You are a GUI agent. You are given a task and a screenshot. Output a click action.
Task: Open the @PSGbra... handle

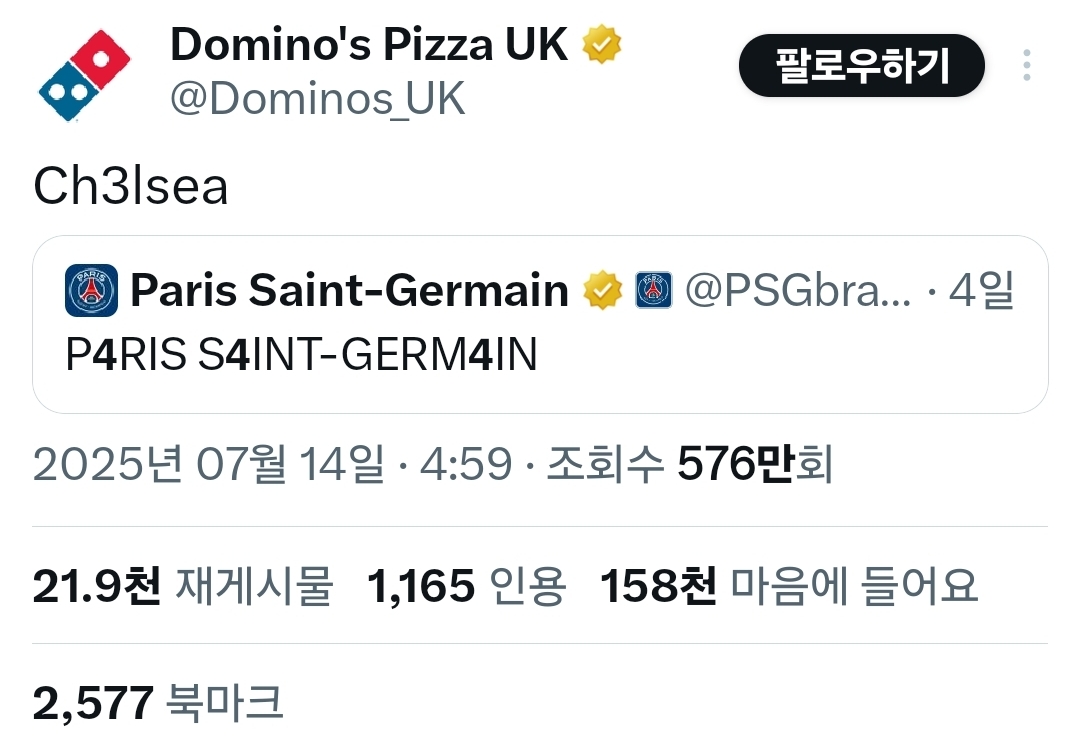point(798,290)
